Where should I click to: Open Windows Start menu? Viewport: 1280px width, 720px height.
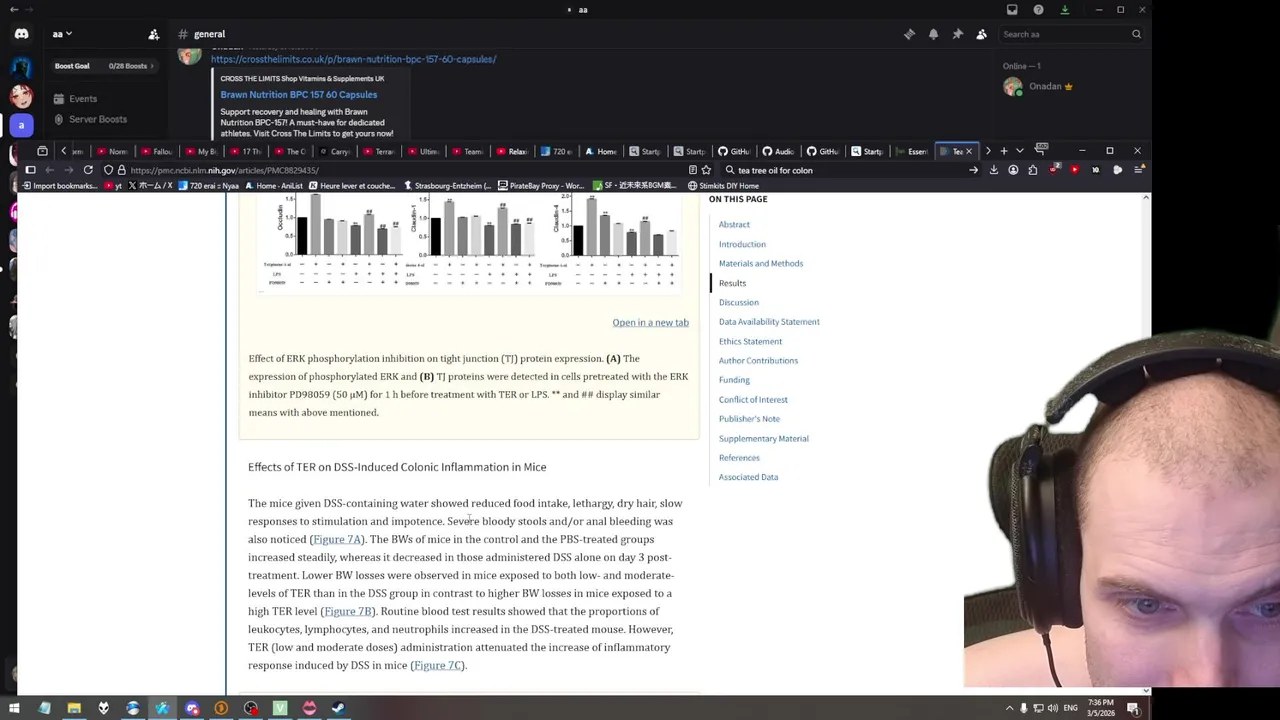[14, 708]
